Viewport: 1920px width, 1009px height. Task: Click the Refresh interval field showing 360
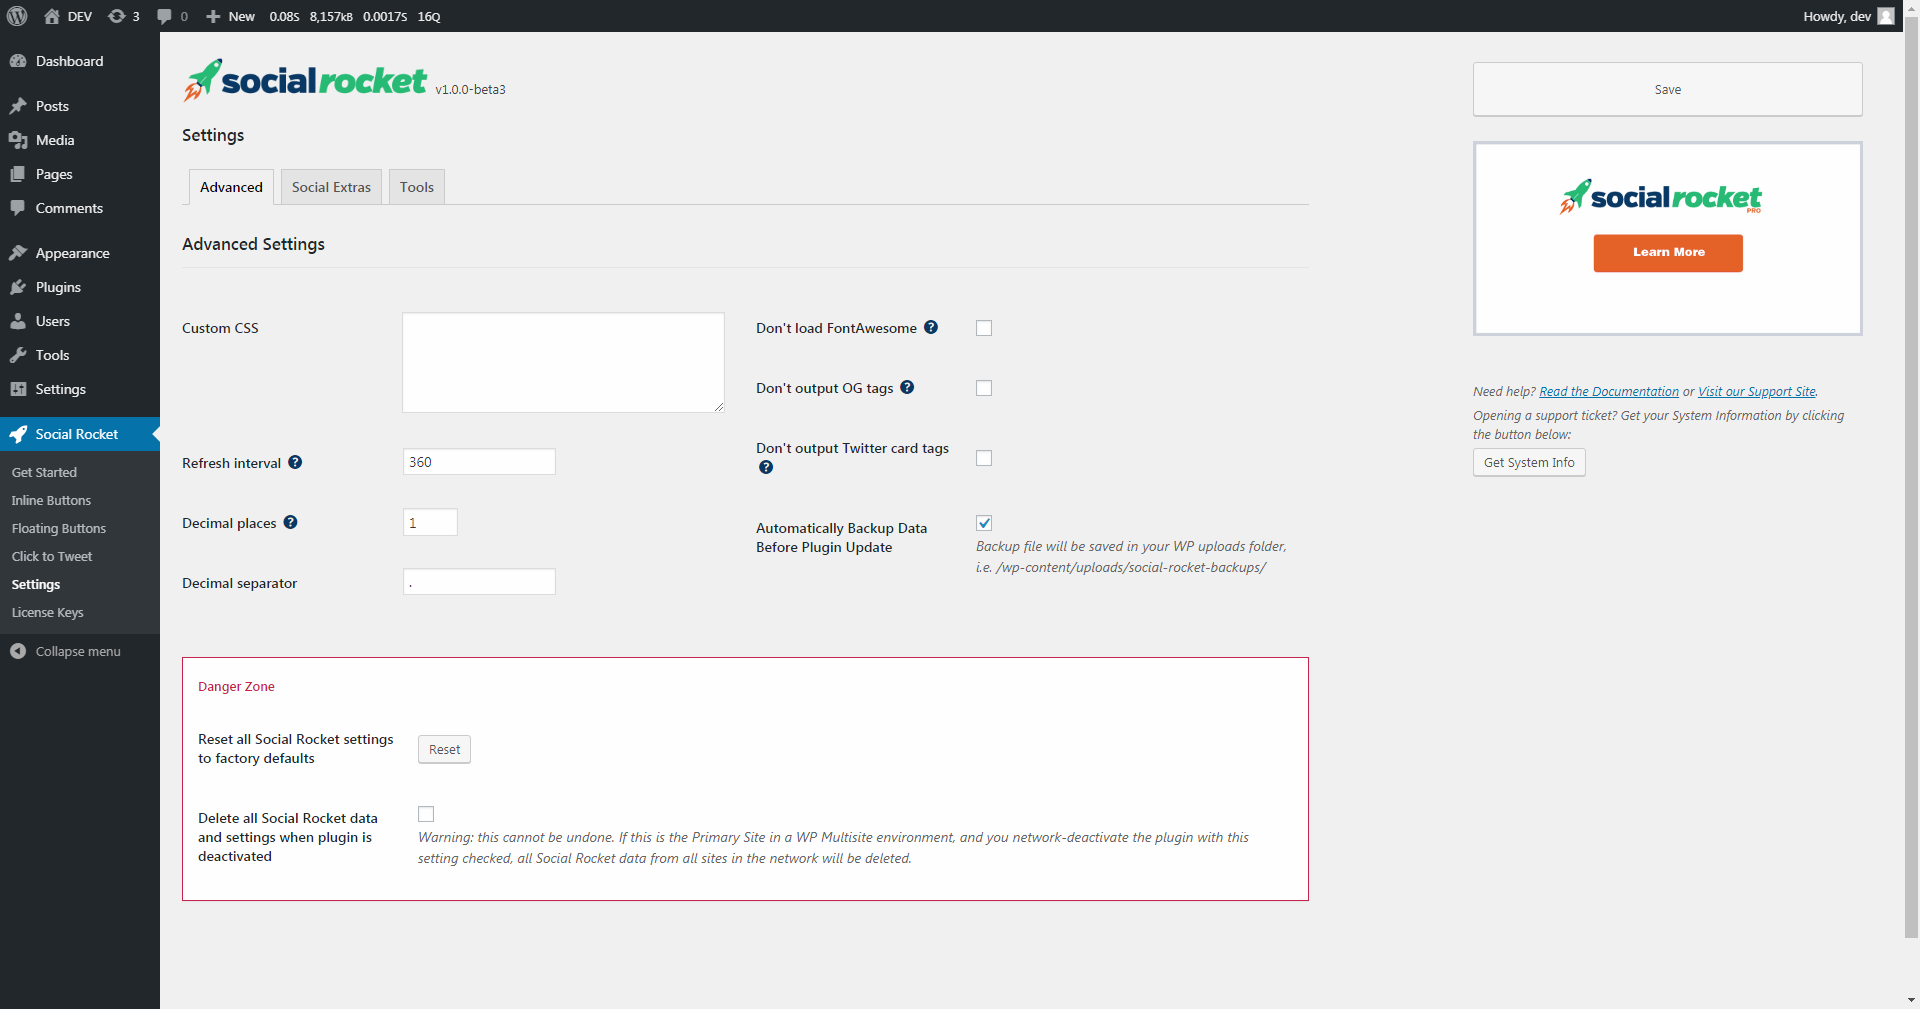[x=479, y=462]
